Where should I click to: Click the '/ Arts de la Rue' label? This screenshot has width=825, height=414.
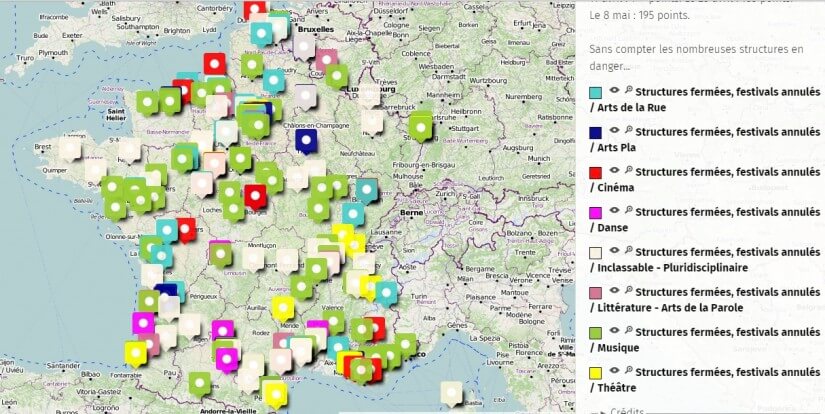628,108
